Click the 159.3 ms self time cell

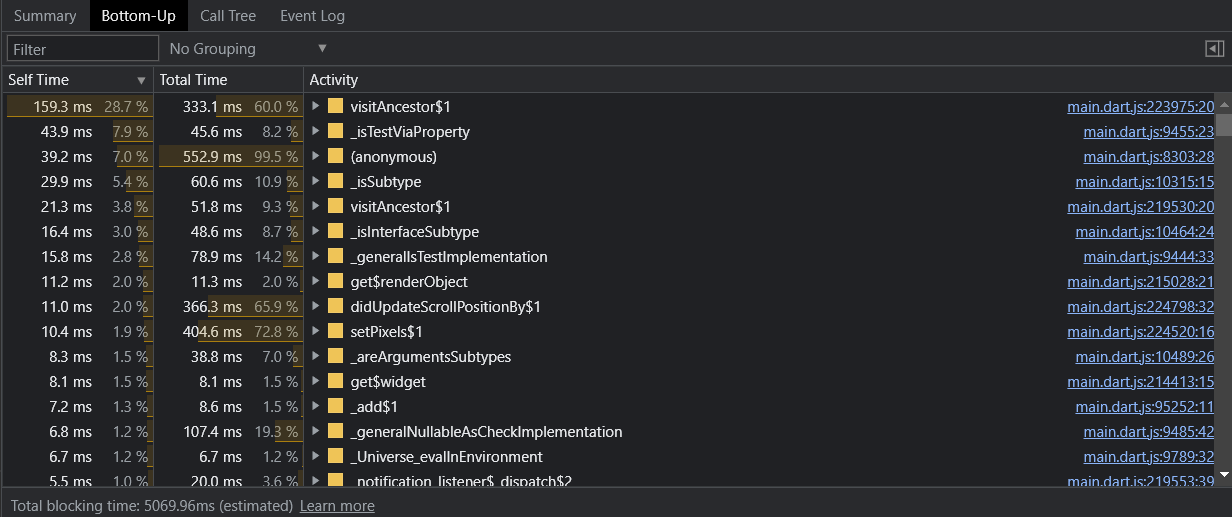coord(77,106)
